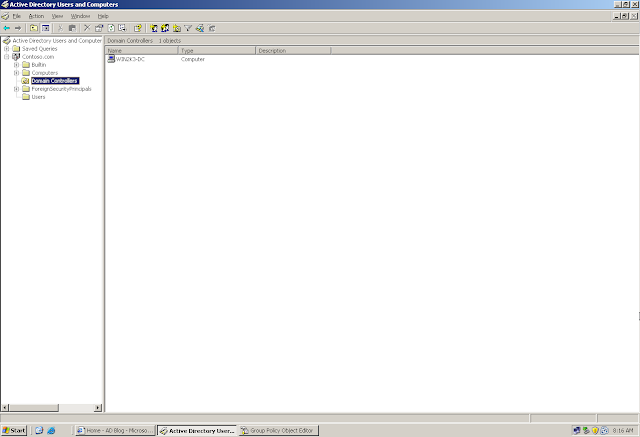Screen dimensions: 640x437
Task: Select the Computers folder in tree
Action: point(45,73)
